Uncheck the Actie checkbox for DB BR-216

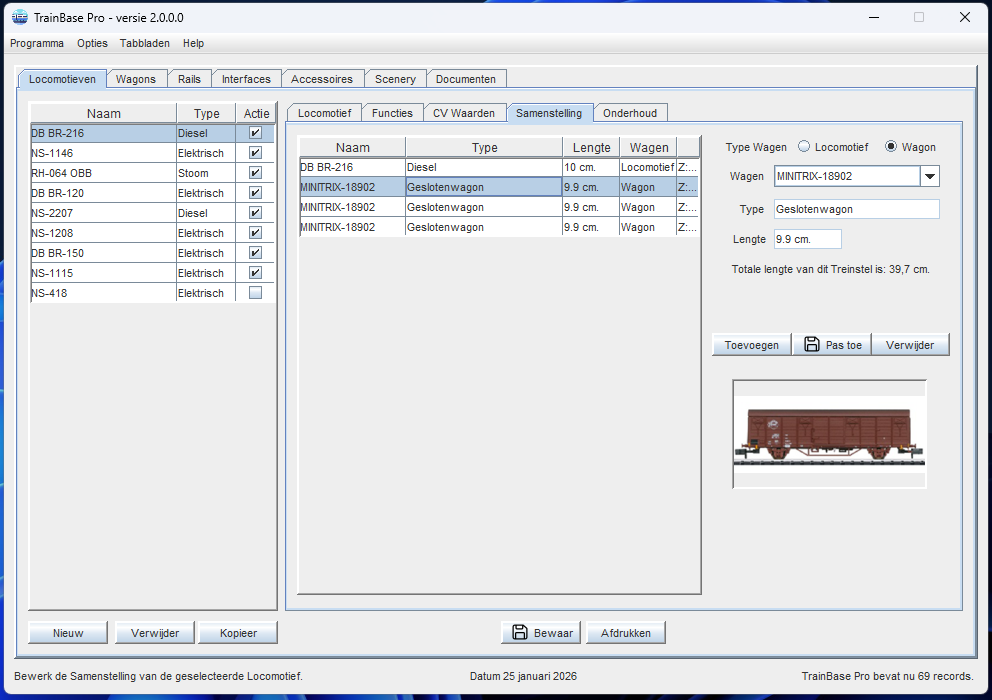256,132
